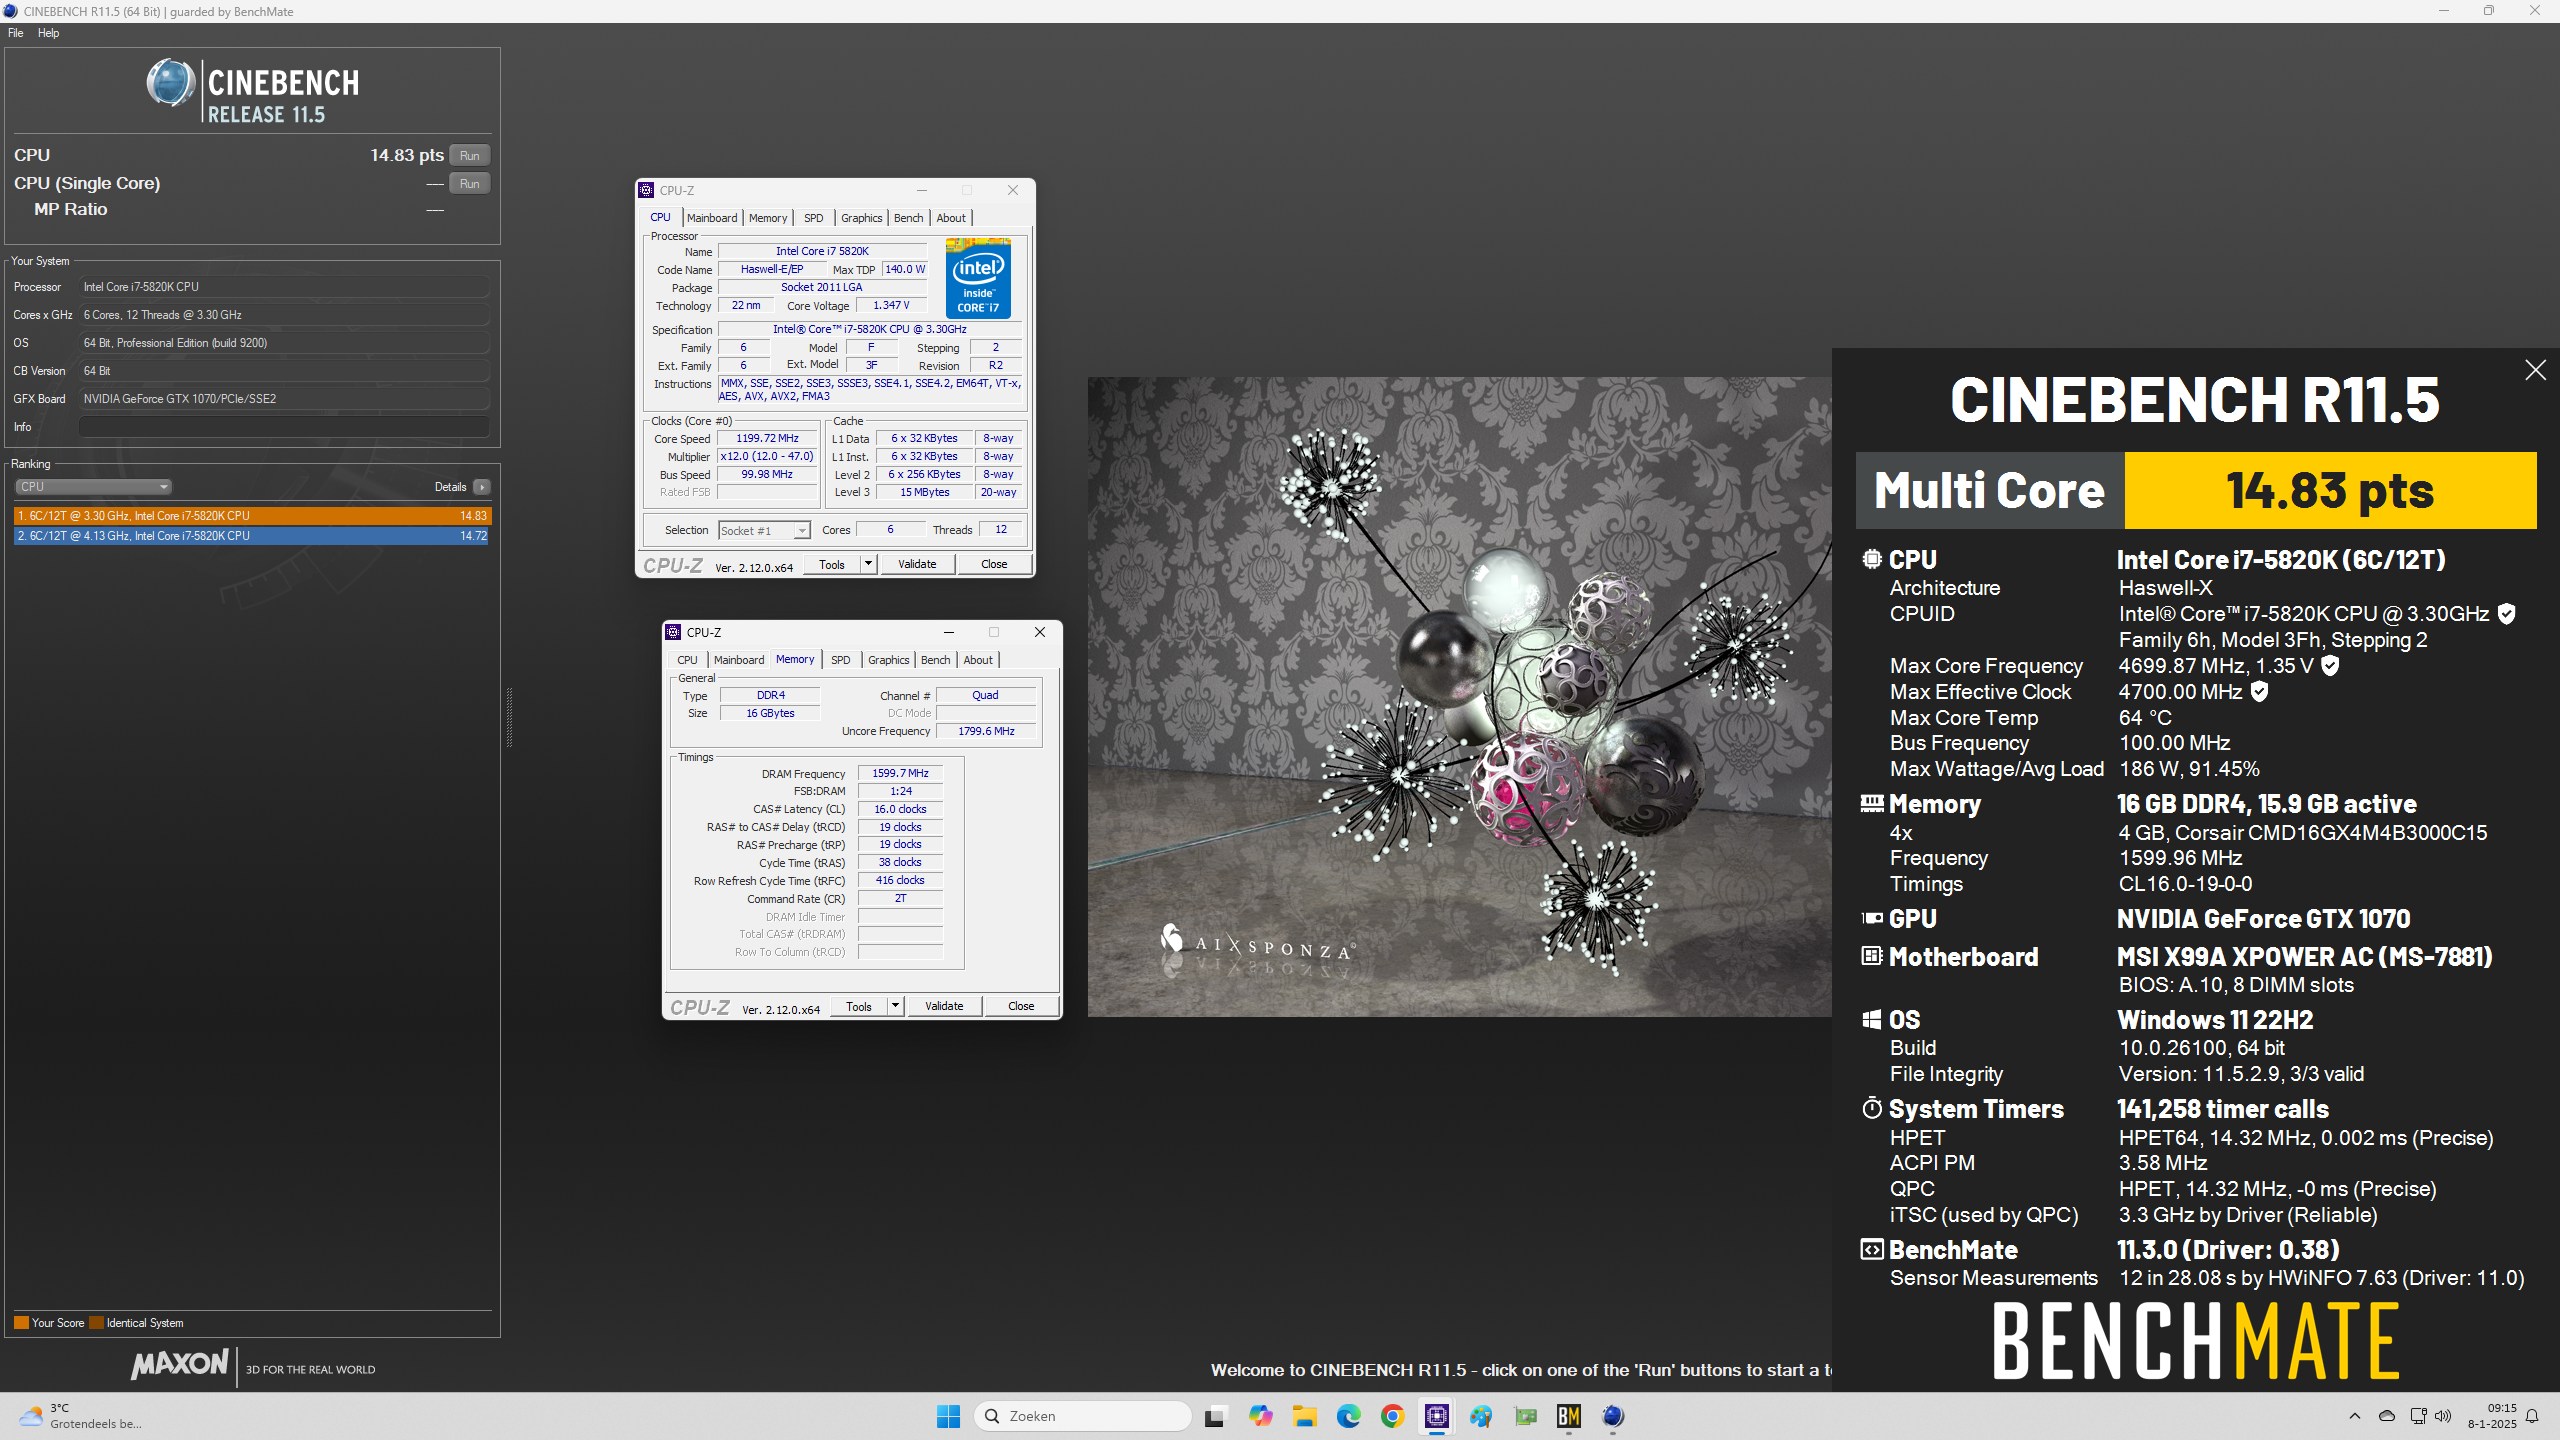Click the Core Speed value 1199.72 MHz
2560x1440 pixels.
click(x=768, y=439)
